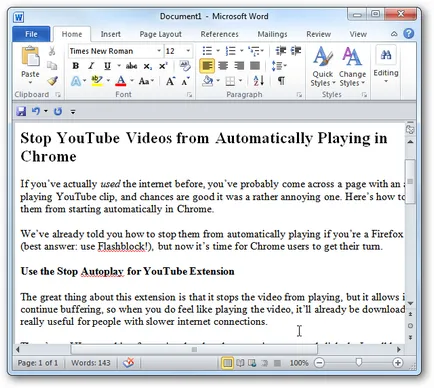Switch to the Mailings tab
Screen dimensions: 434x388
272,34
